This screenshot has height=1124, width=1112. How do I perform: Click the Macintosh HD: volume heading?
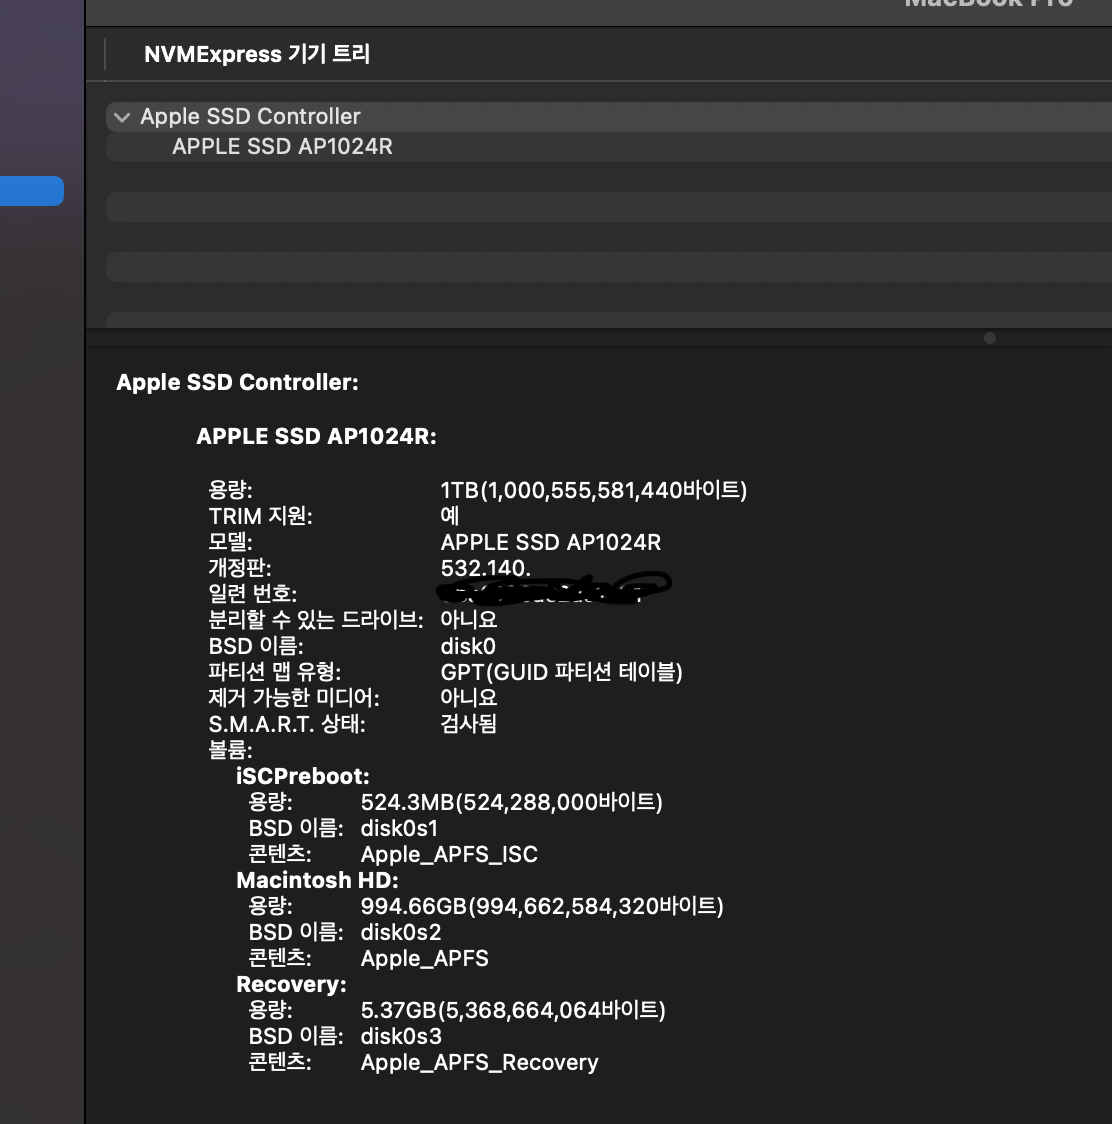pos(317,880)
